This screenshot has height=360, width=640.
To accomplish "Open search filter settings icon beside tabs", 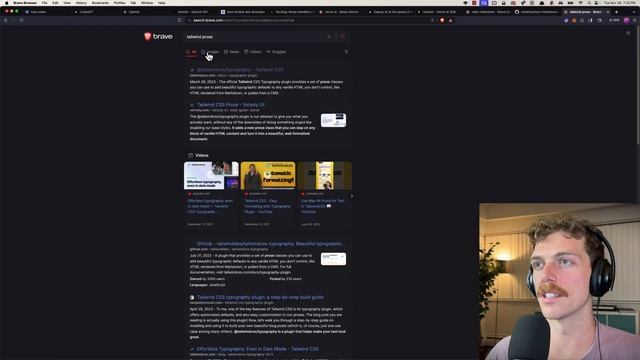I will point(347,52).
